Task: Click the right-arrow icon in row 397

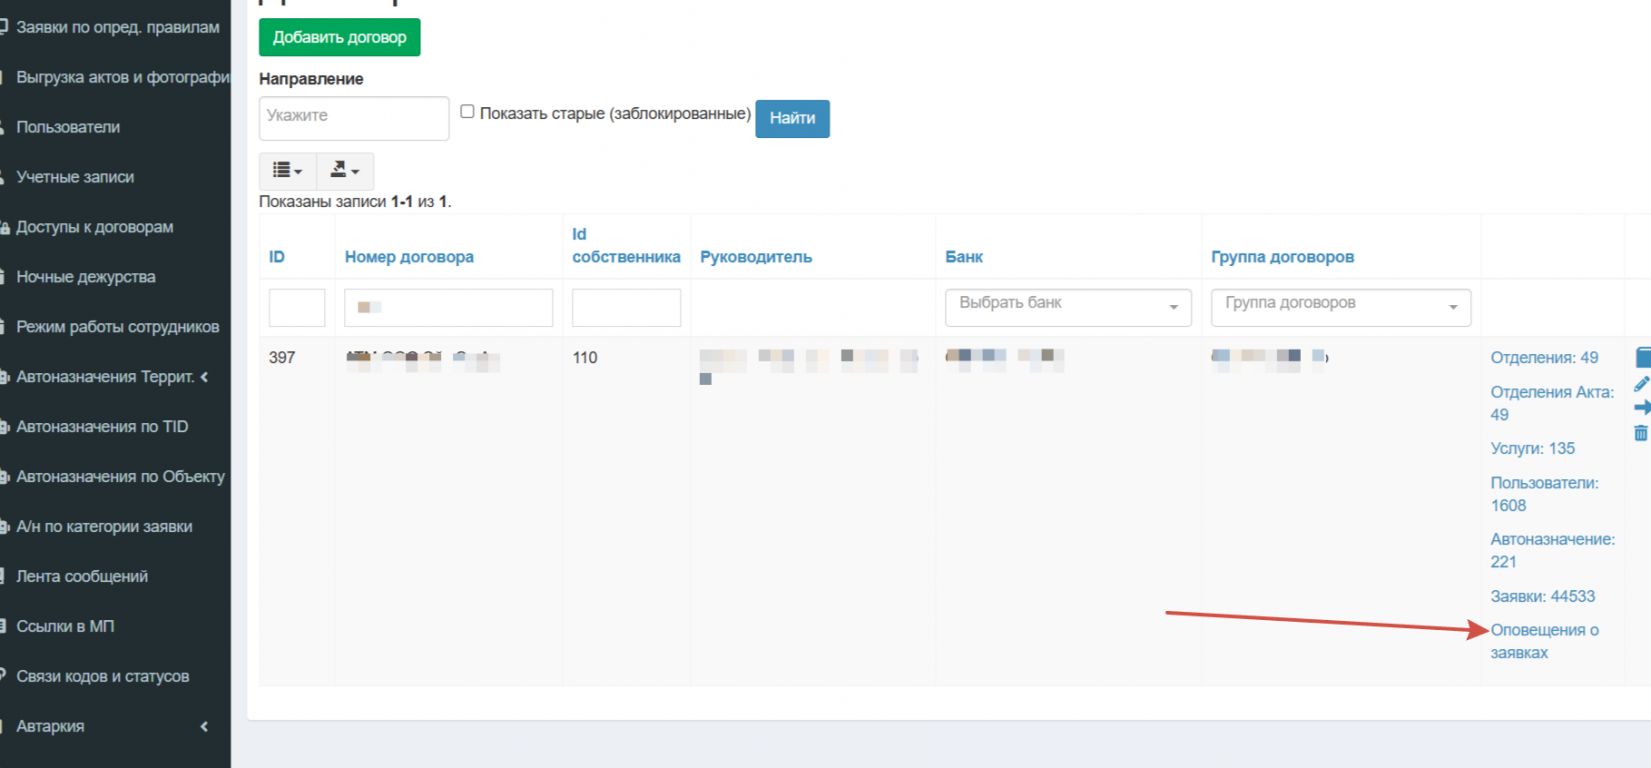Action: 1642,408
